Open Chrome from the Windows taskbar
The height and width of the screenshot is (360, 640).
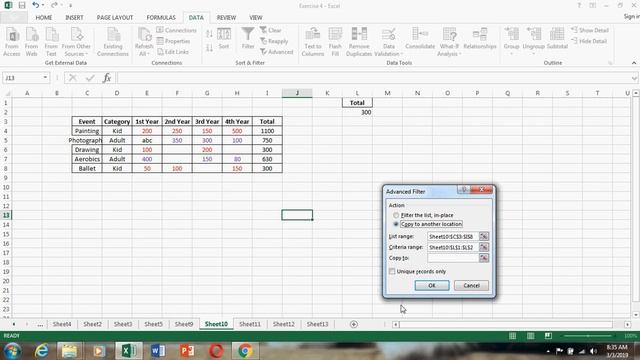[245, 351]
